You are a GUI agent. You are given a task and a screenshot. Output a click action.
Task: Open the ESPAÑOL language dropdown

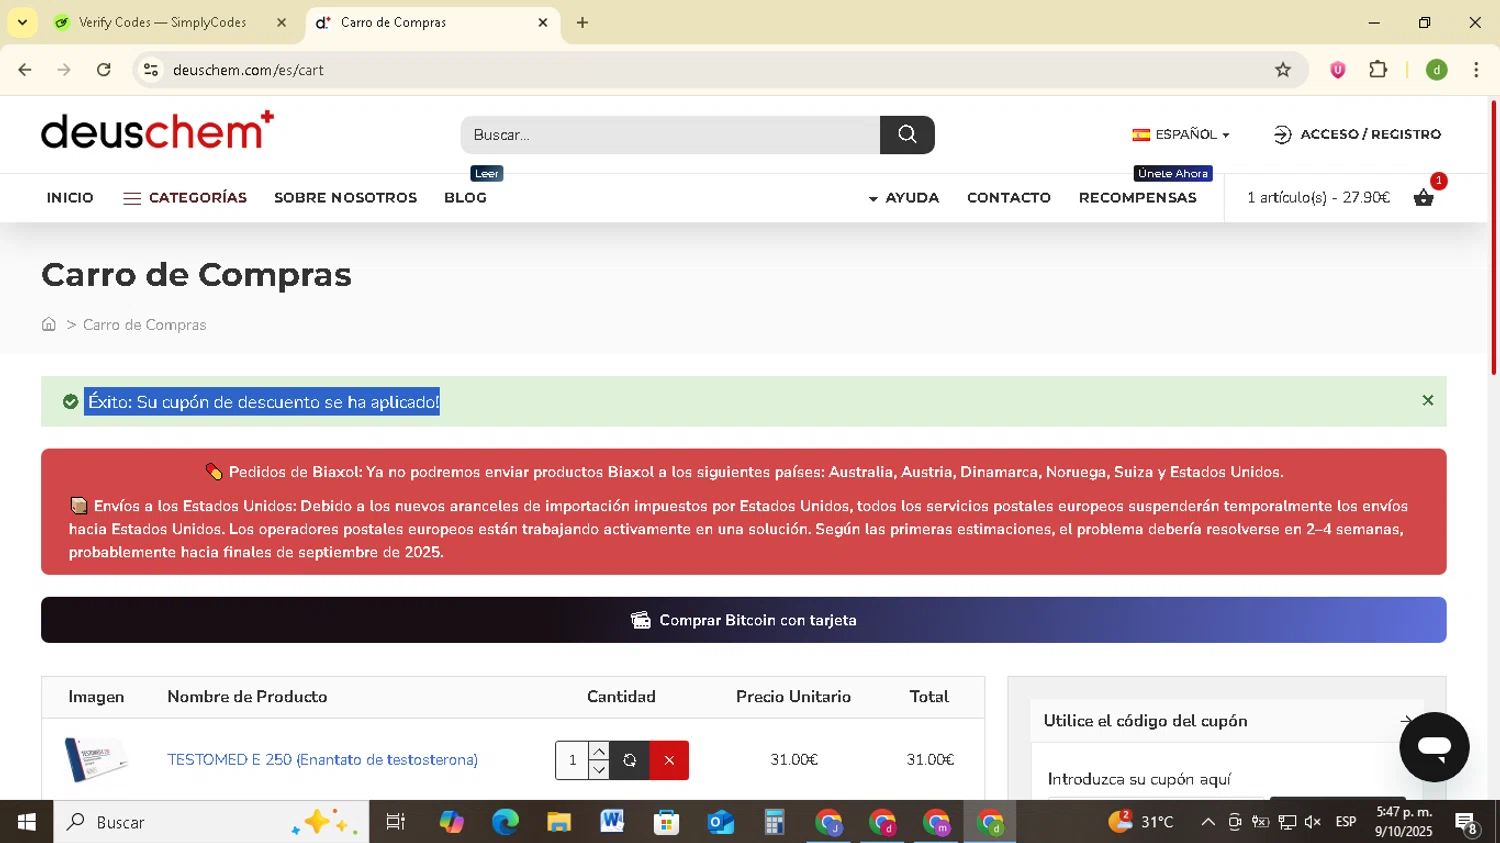click(1181, 134)
